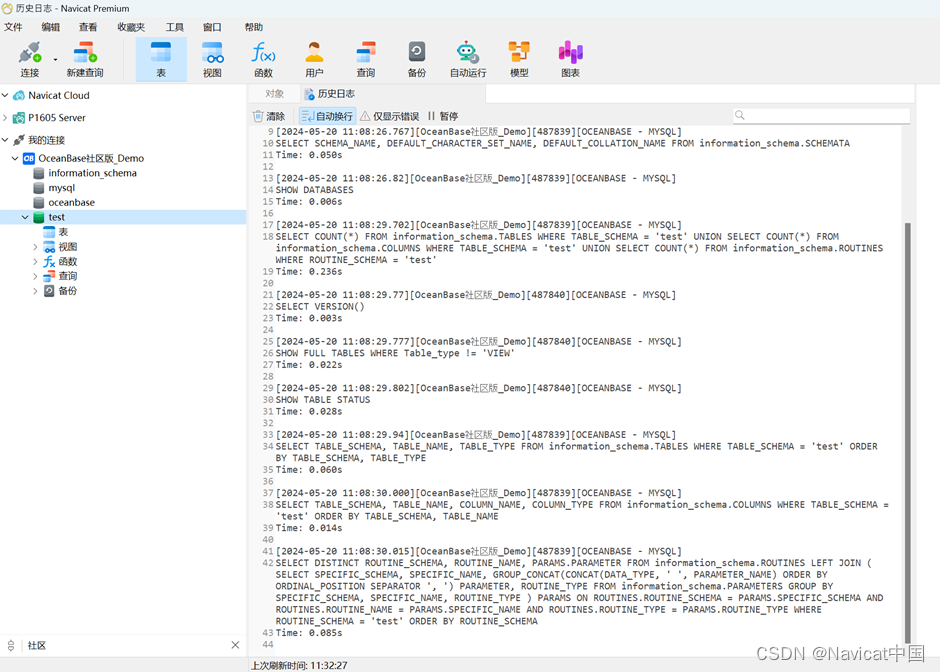Select the OceanBase社区版_Demo connection

tap(91, 158)
